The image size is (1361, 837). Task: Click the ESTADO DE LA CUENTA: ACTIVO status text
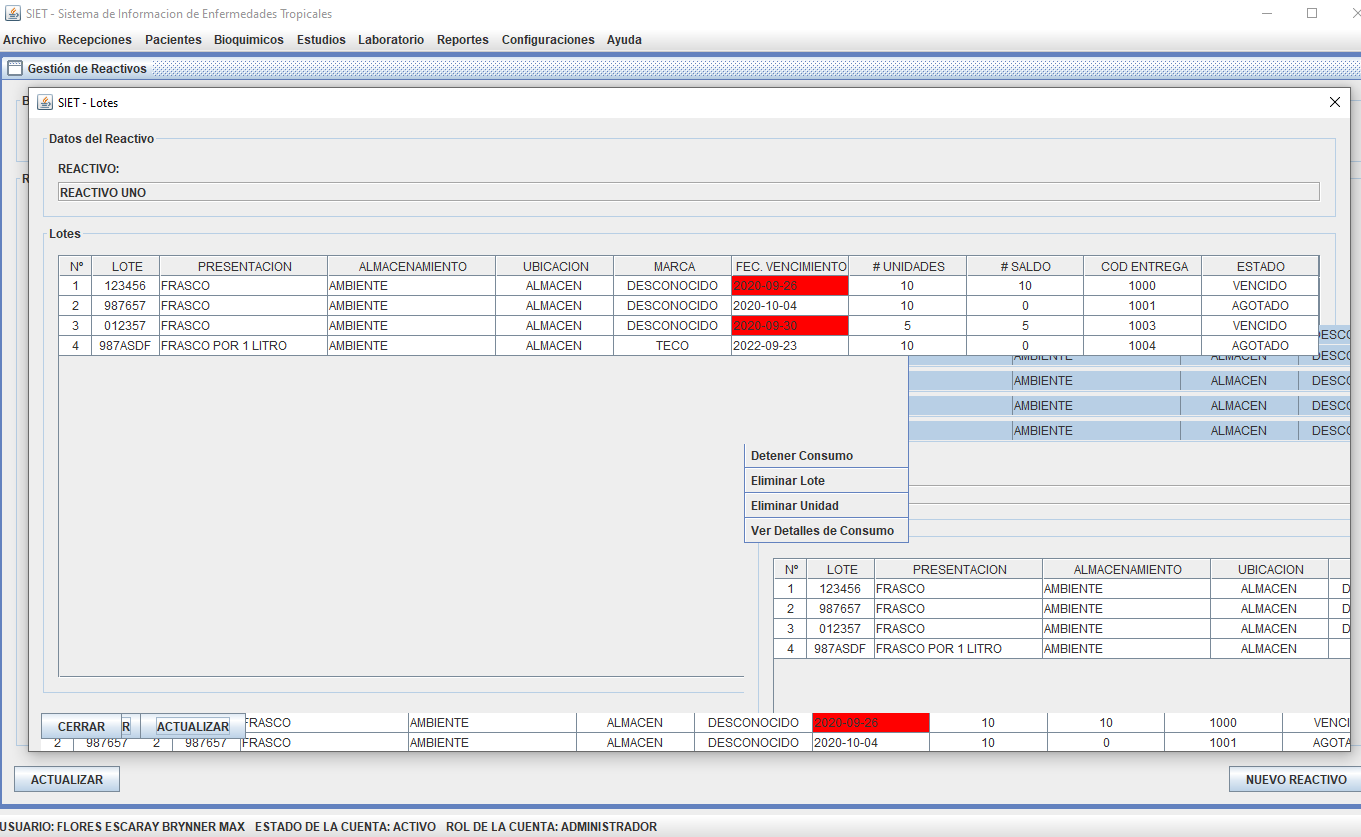pos(345,827)
